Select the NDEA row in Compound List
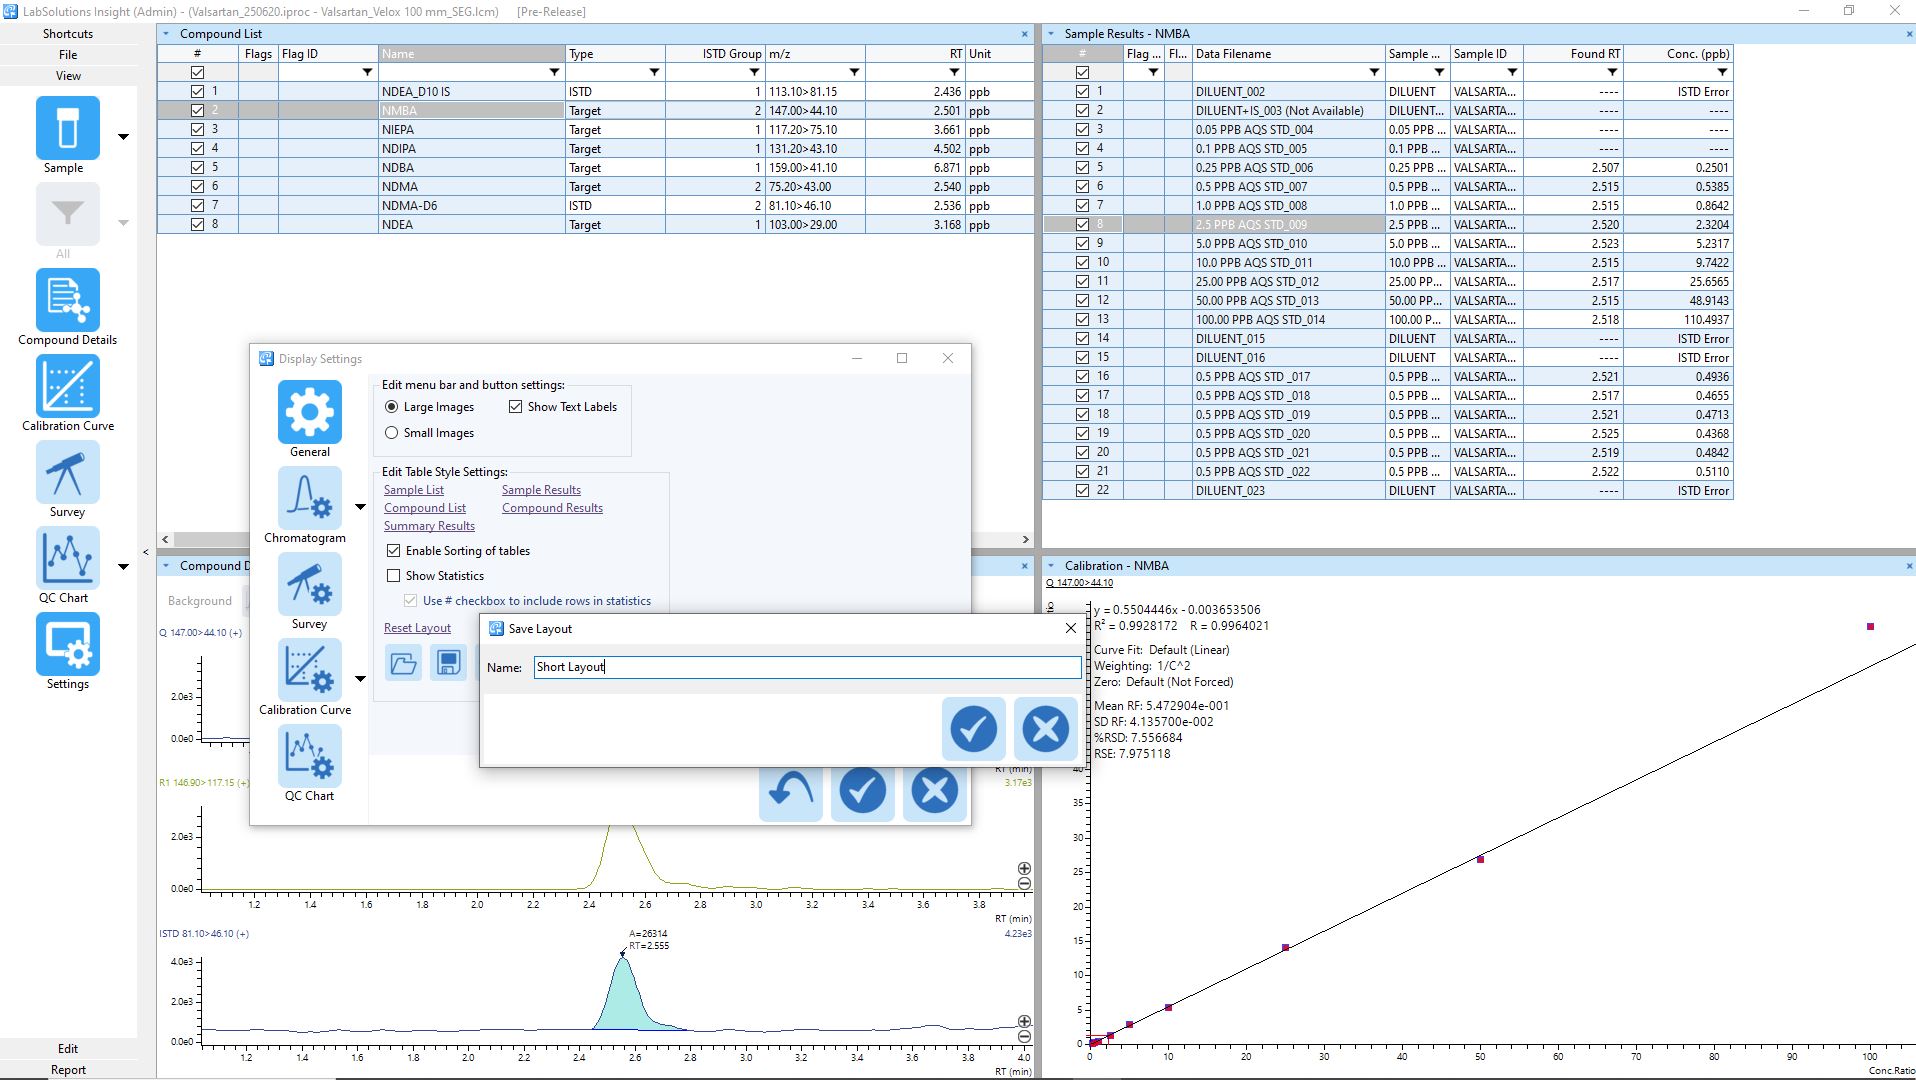 (x=595, y=225)
